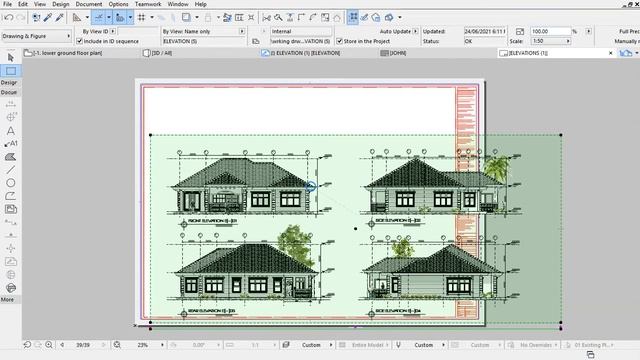Click the Undo arrow icon
This screenshot has height=360, width=640.
click(x=8, y=18)
